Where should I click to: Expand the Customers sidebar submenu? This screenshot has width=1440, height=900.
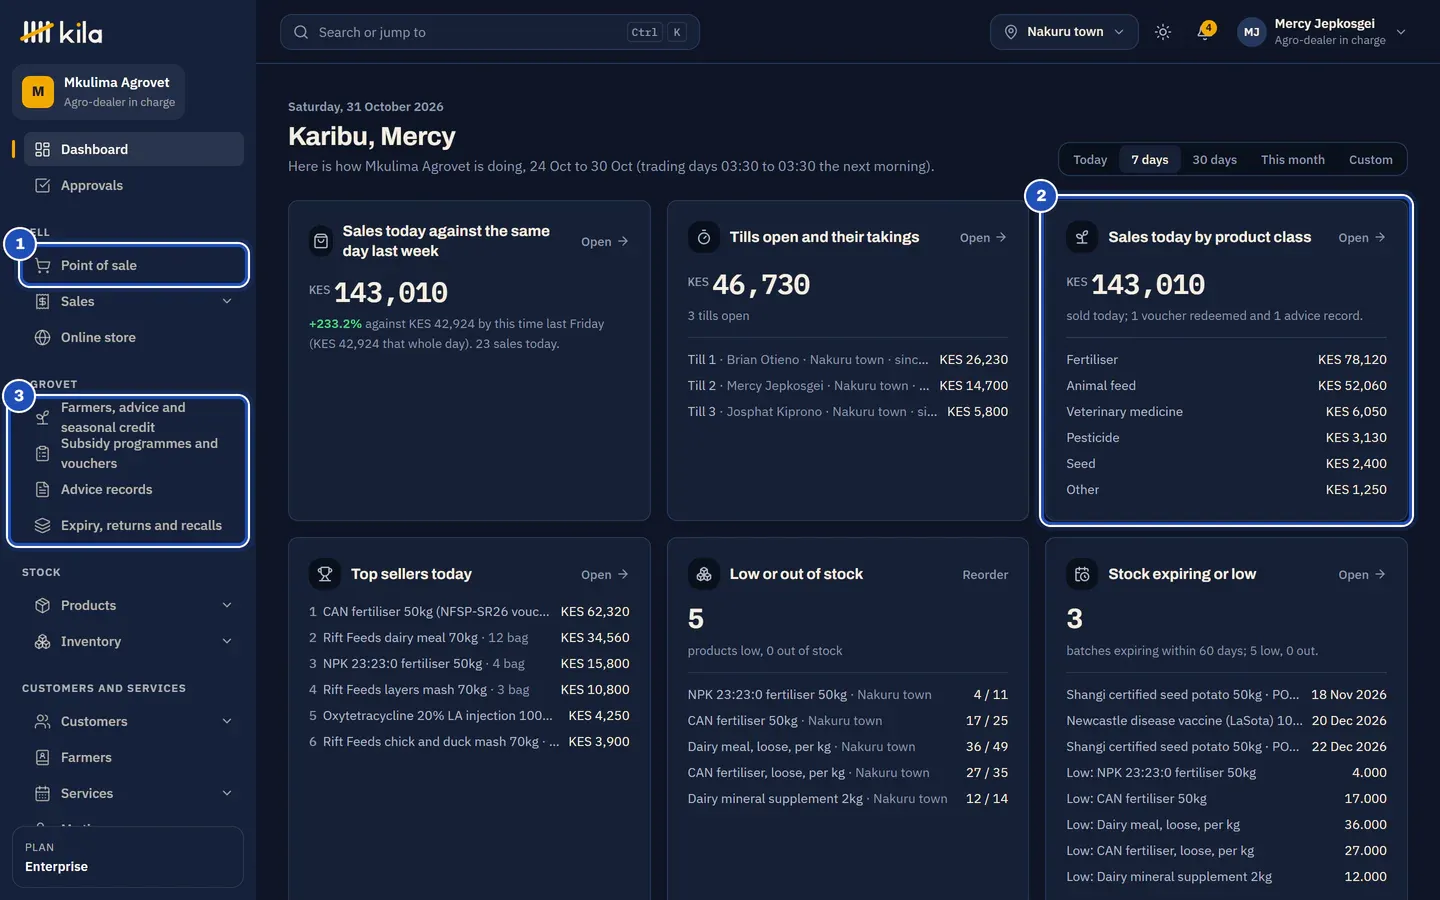pos(227,721)
